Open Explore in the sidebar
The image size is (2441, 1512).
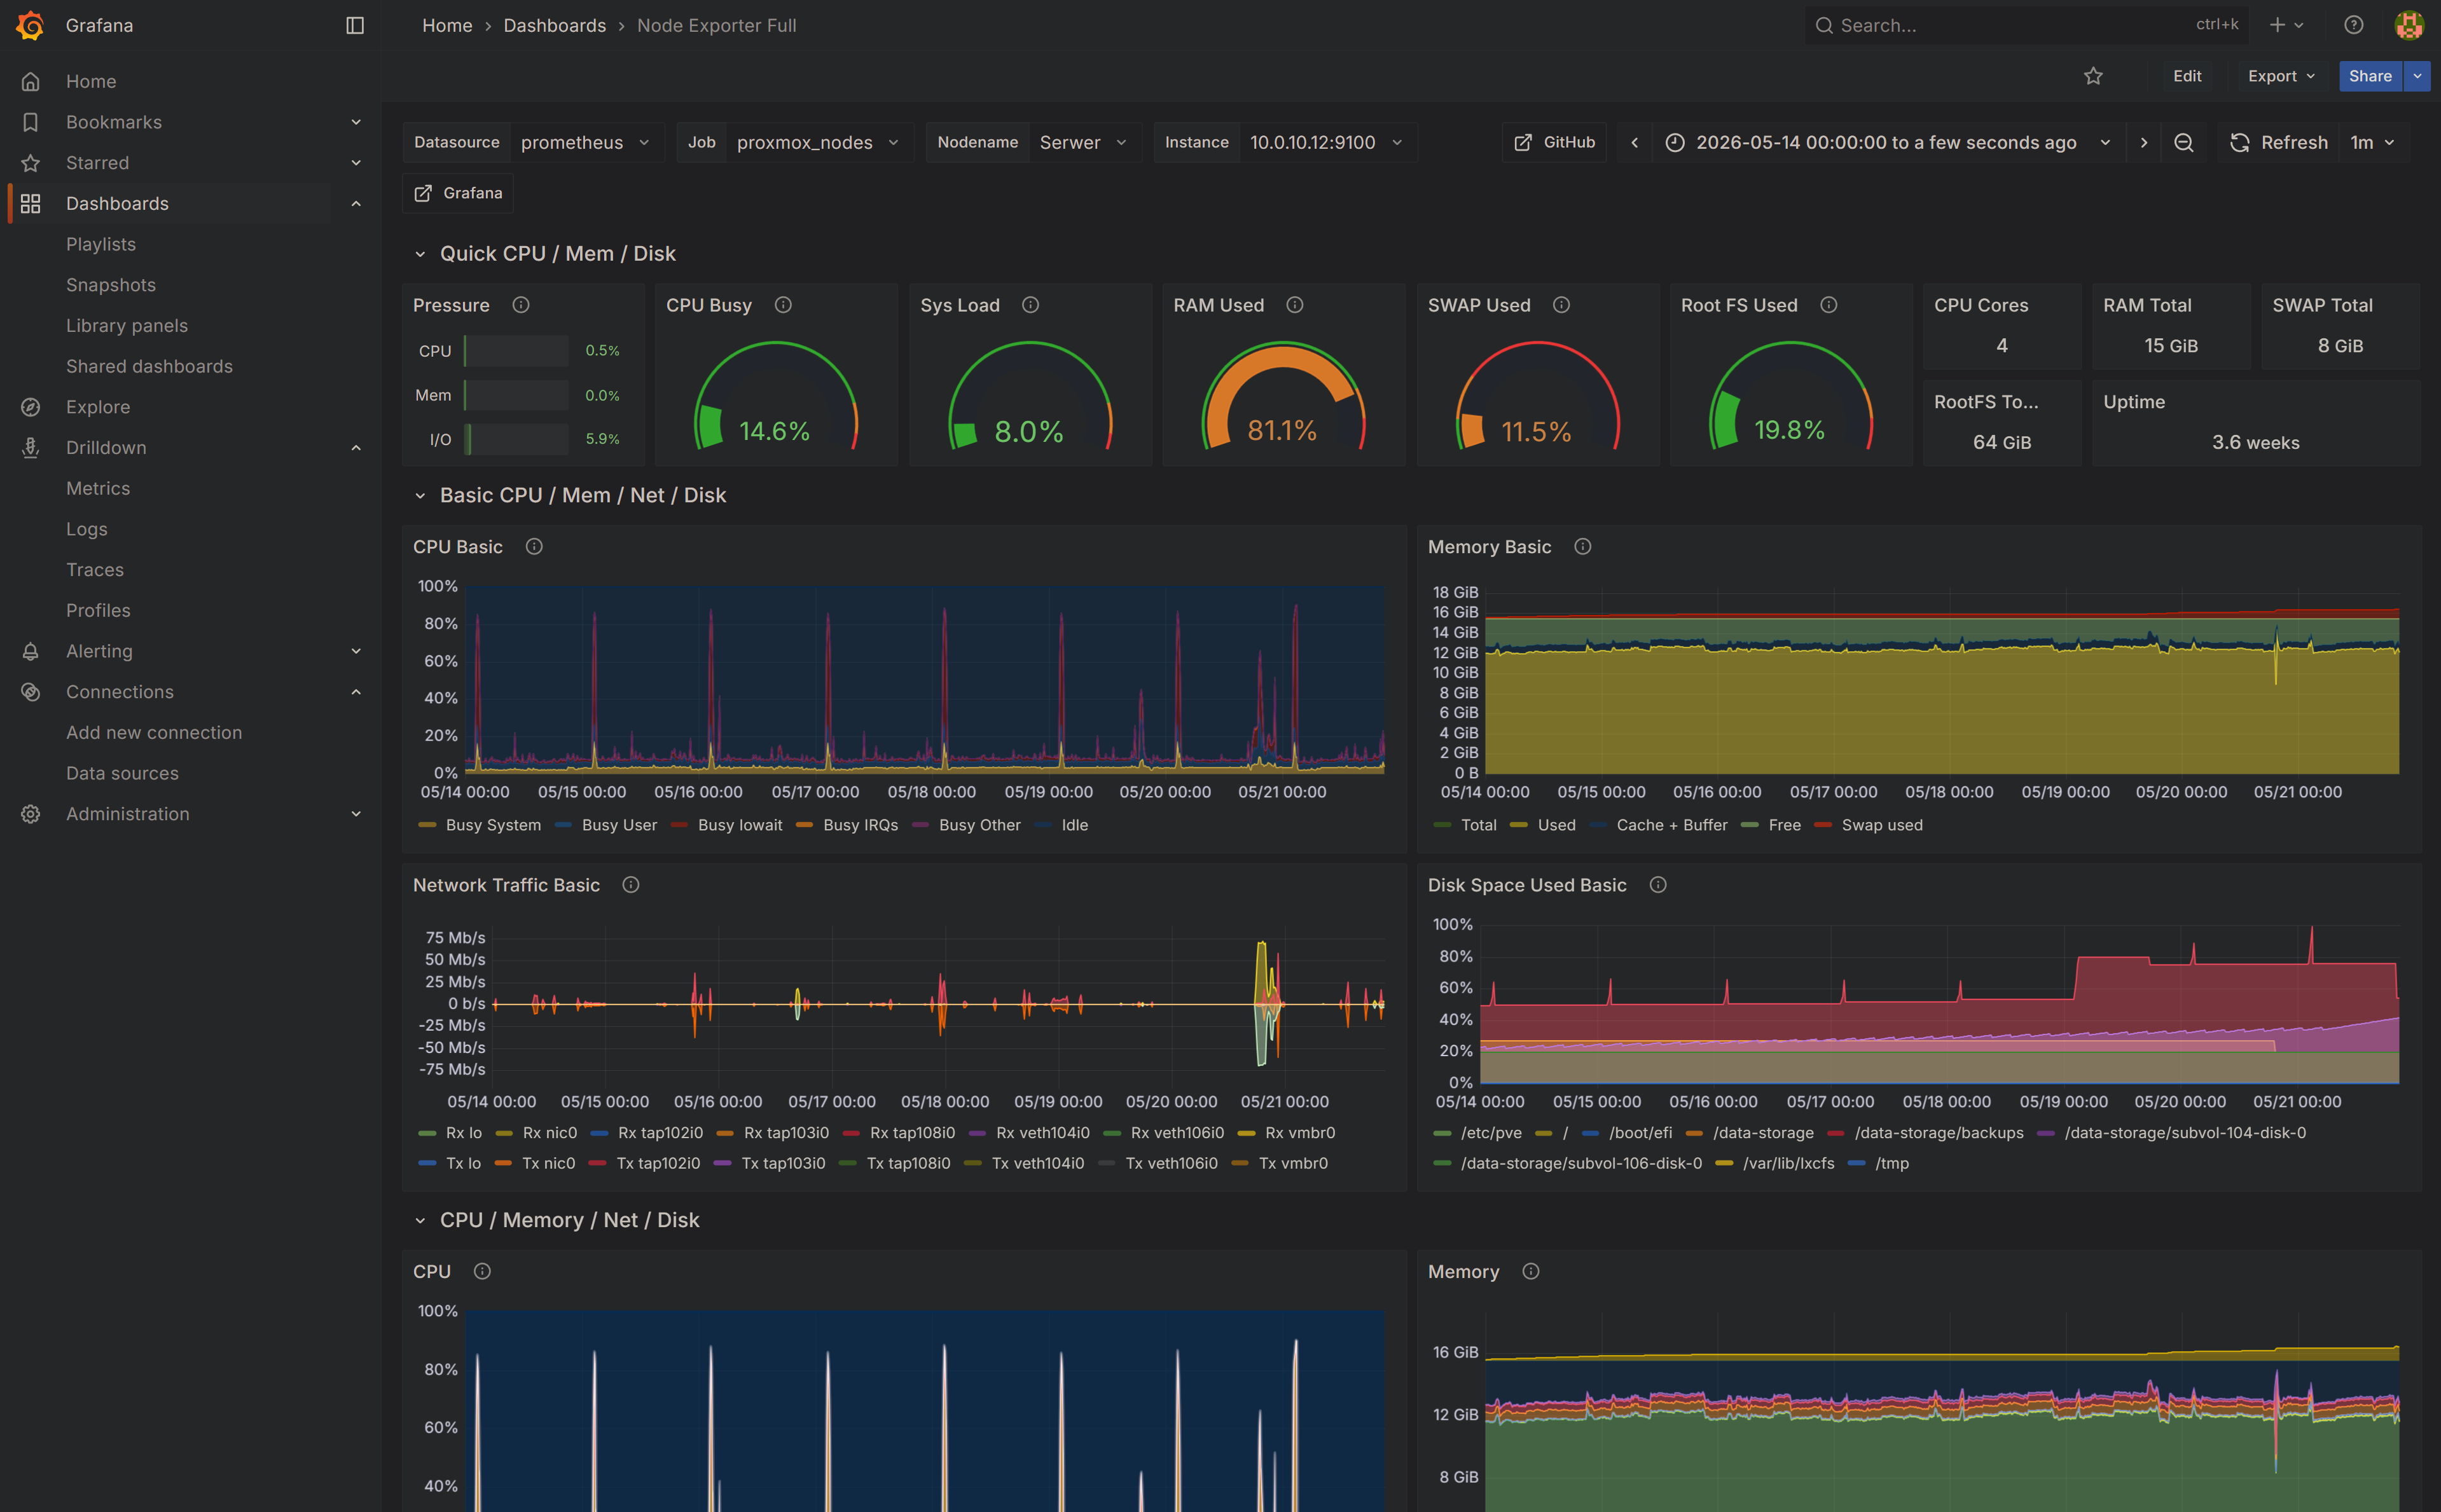(x=98, y=407)
